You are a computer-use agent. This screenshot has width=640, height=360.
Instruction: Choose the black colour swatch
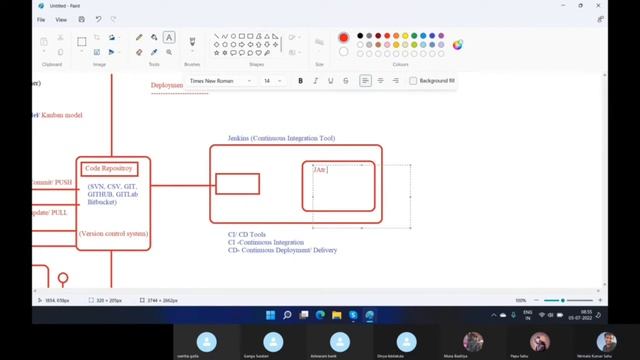click(360, 36)
